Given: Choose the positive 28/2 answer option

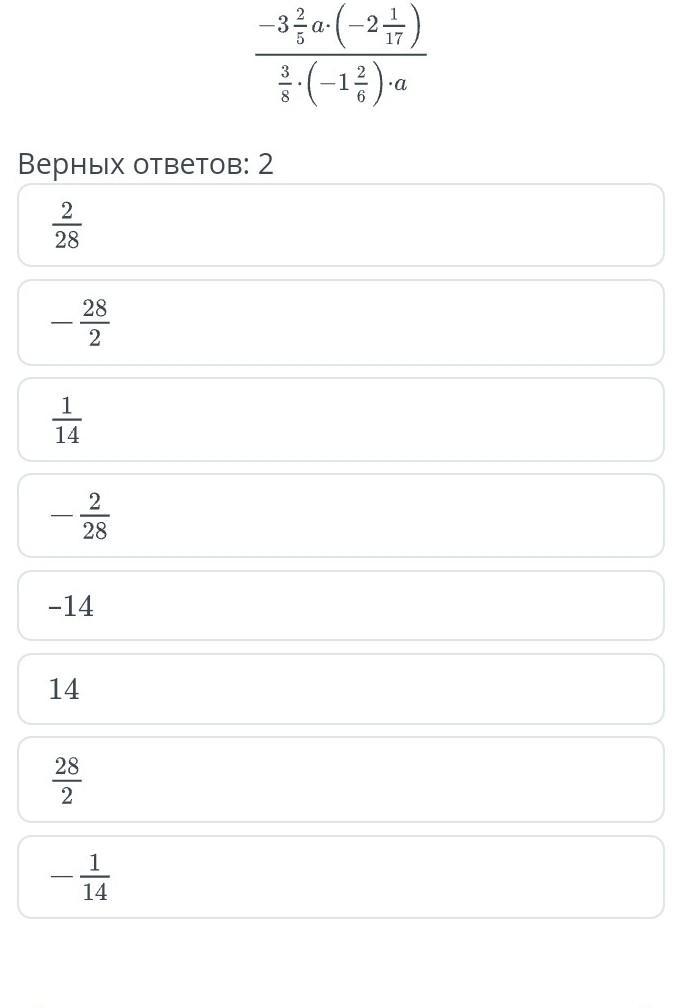Looking at the screenshot, I should click(340, 780).
